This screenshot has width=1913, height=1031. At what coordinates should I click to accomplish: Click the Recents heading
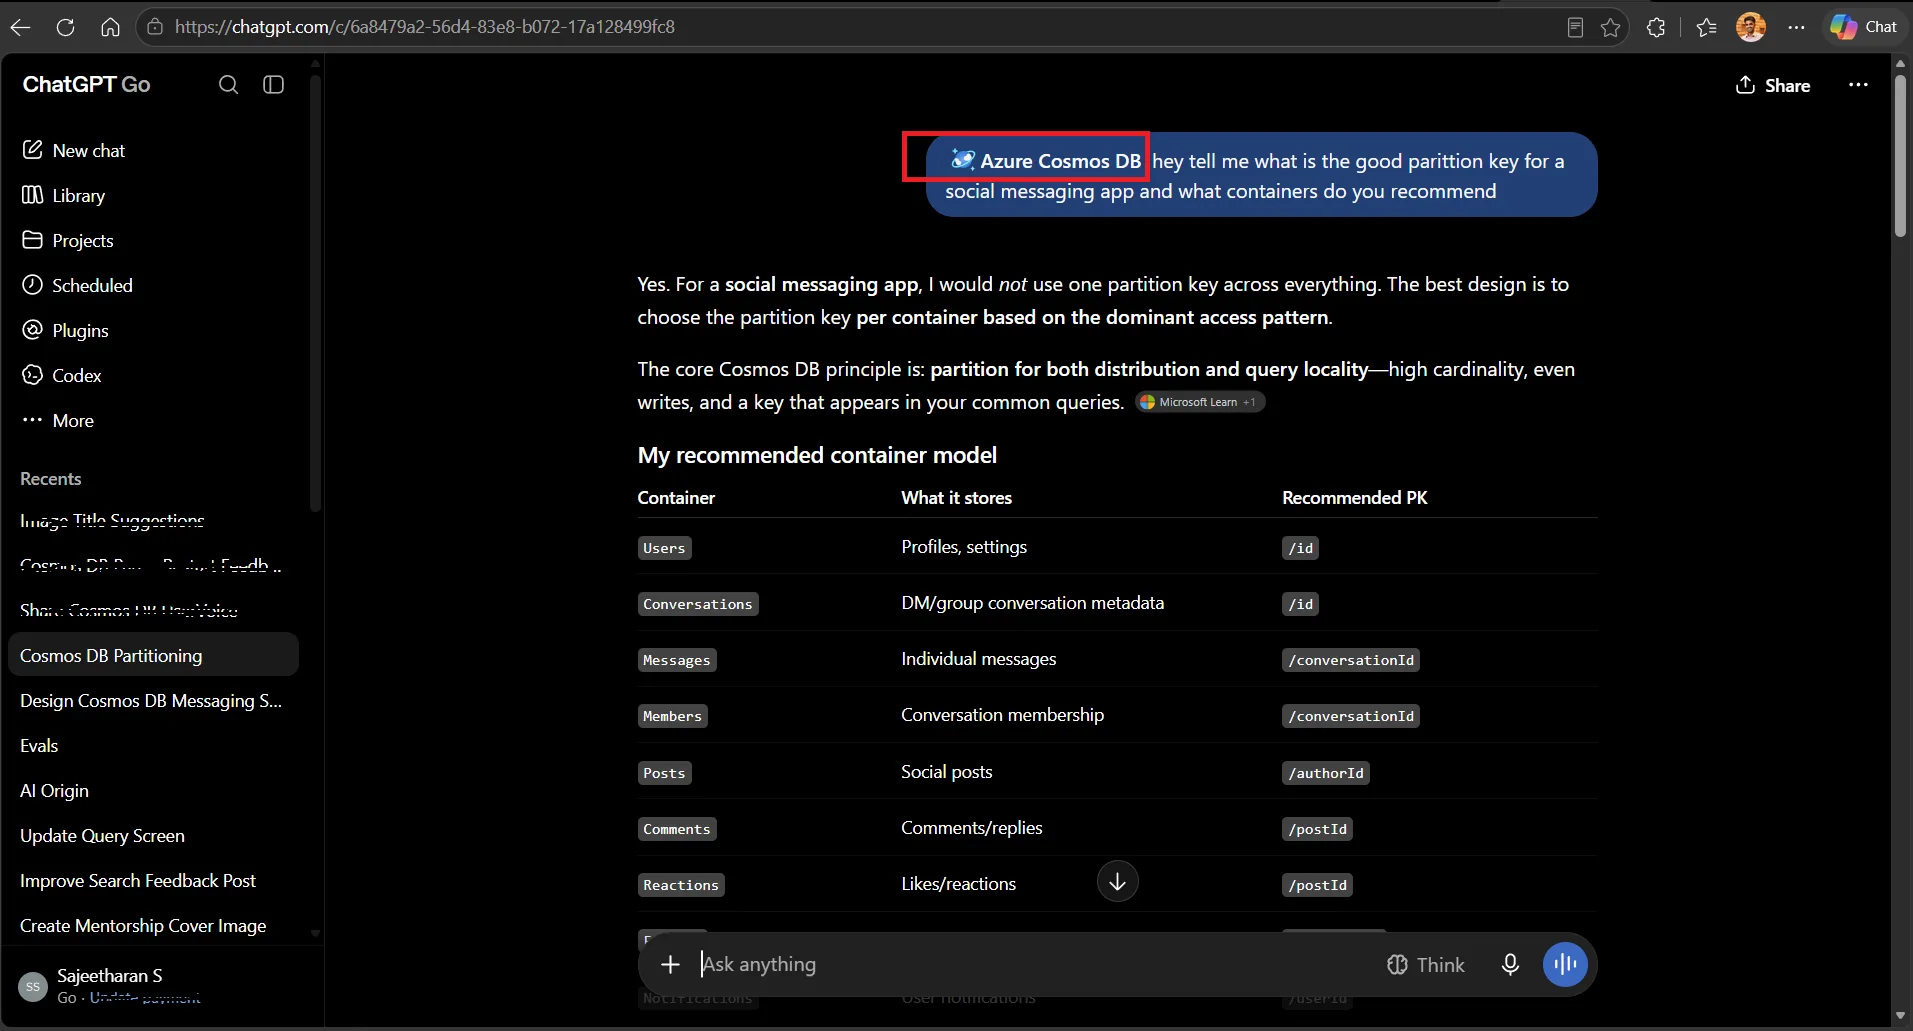[x=50, y=479]
